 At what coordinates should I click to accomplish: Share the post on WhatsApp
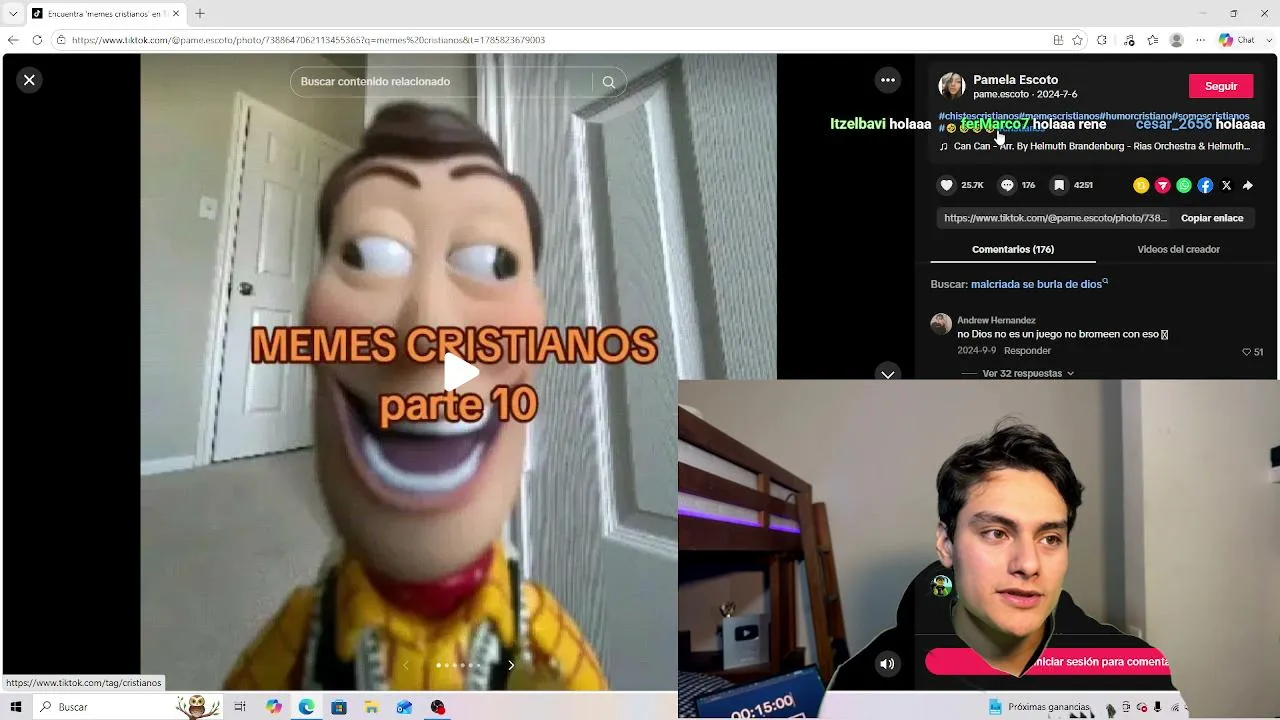tap(1184, 185)
